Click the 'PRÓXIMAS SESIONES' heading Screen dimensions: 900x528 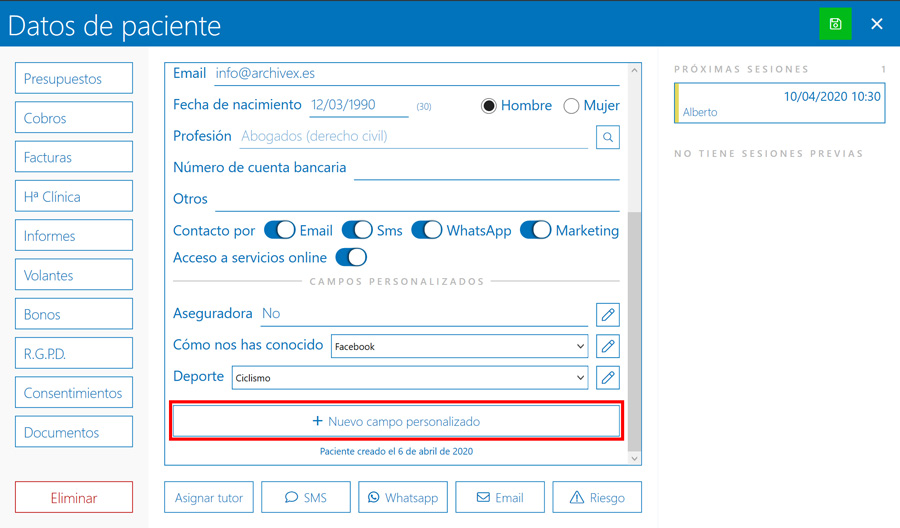742,69
